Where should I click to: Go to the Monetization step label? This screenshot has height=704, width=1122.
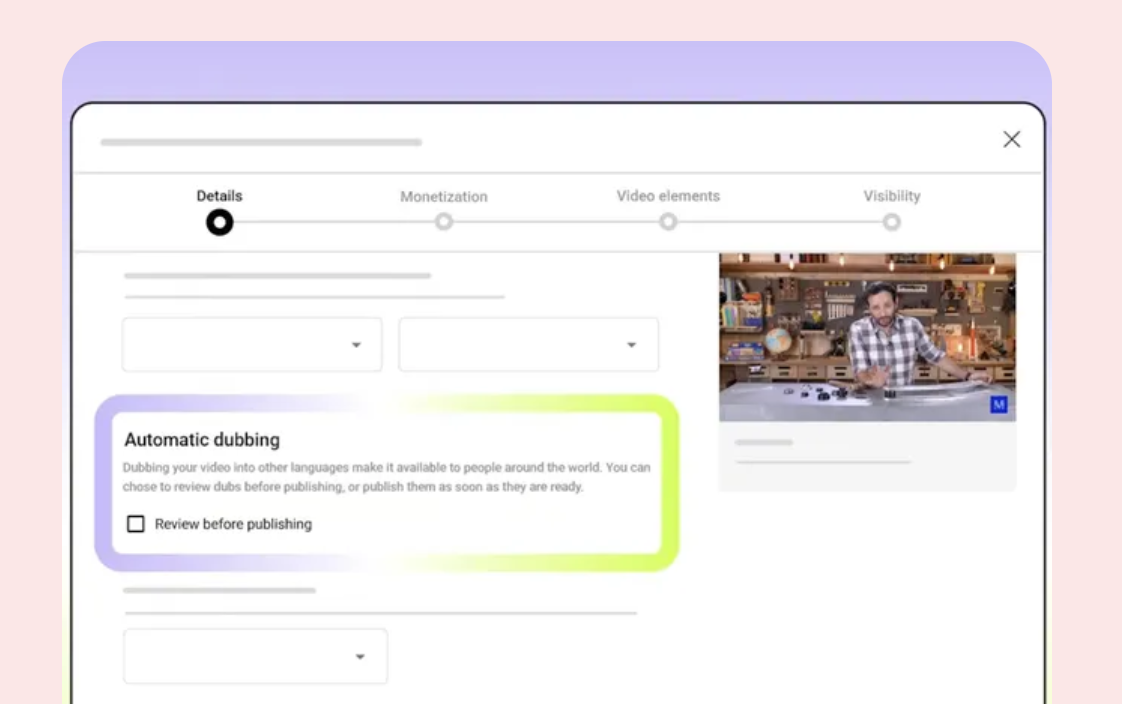pyautogui.click(x=444, y=197)
